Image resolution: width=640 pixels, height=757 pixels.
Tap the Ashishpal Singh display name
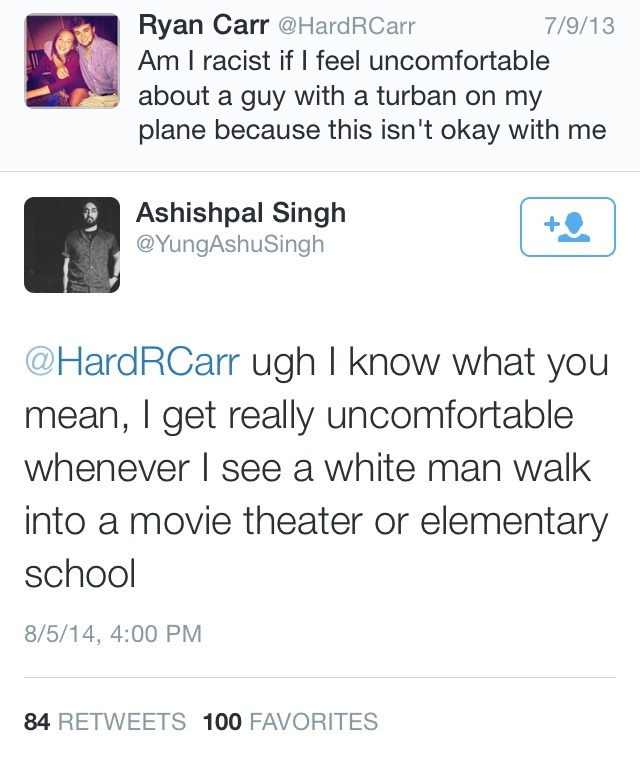click(241, 212)
